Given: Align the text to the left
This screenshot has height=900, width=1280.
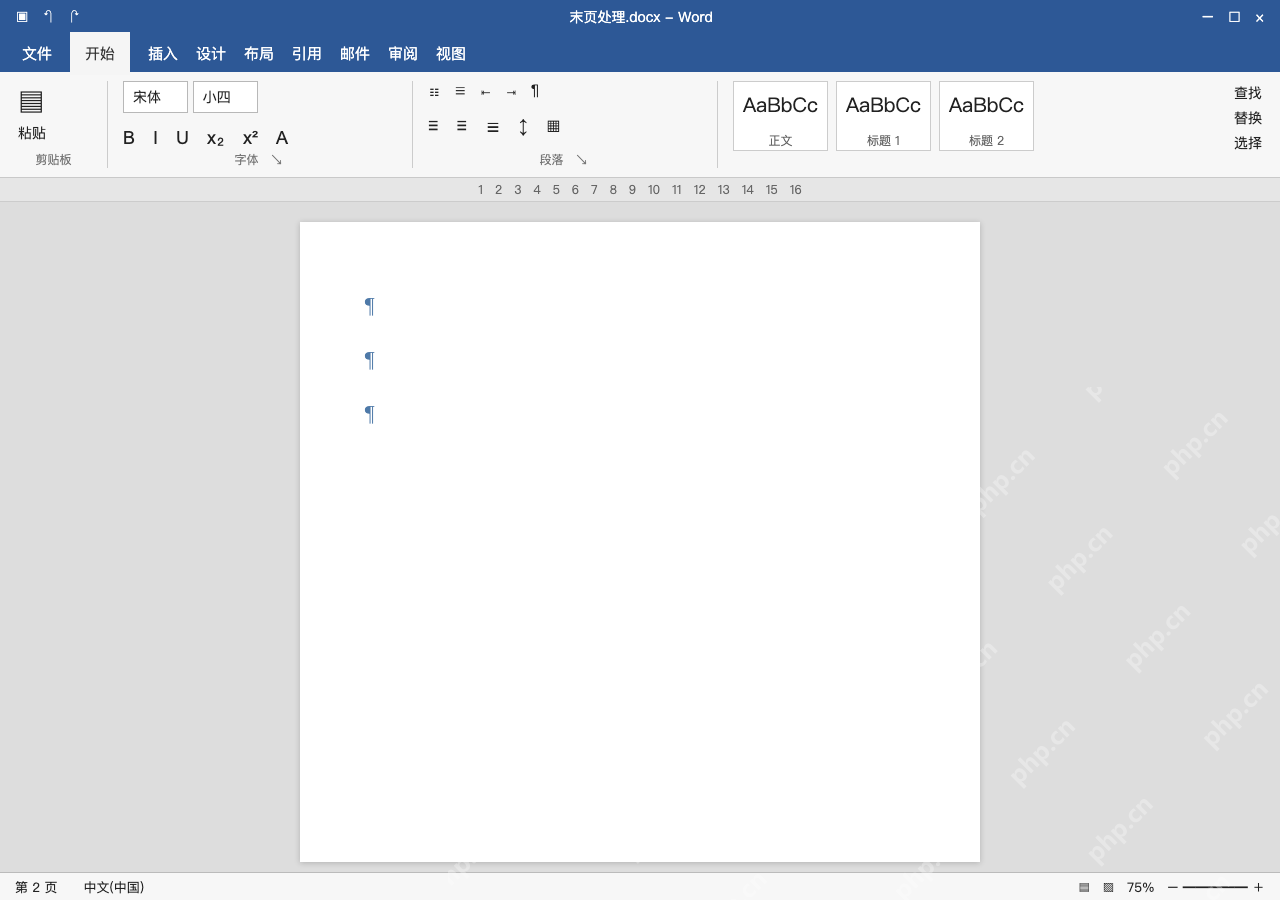Looking at the screenshot, I should click(433, 126).
